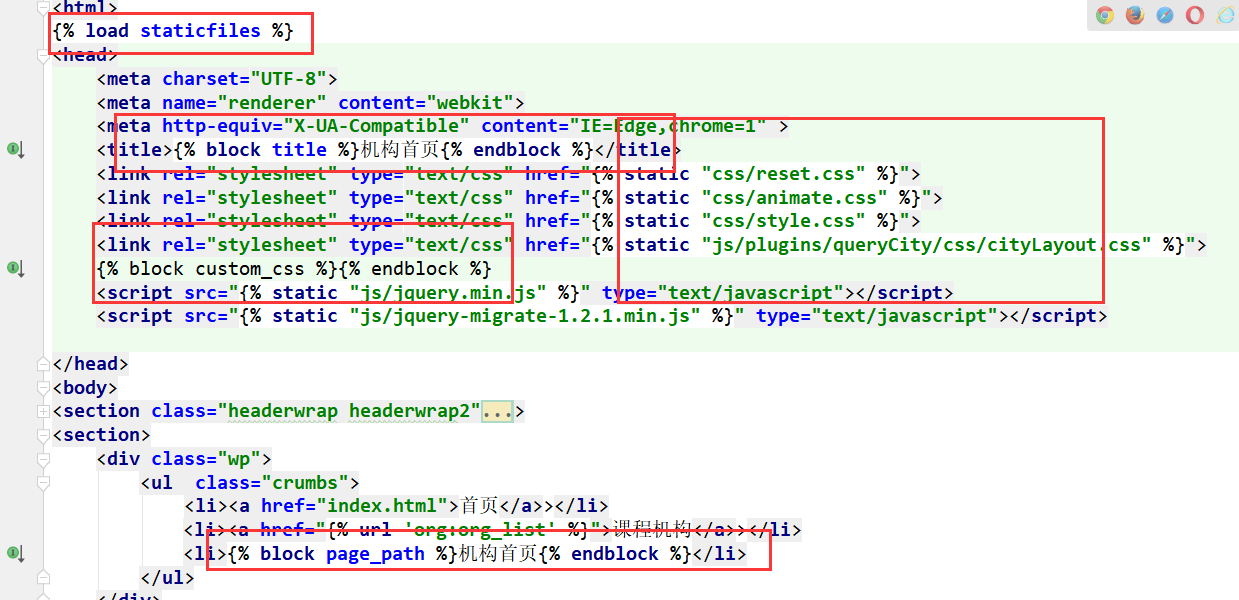Click the 'block custom_css' template tag

pos(217,269)
